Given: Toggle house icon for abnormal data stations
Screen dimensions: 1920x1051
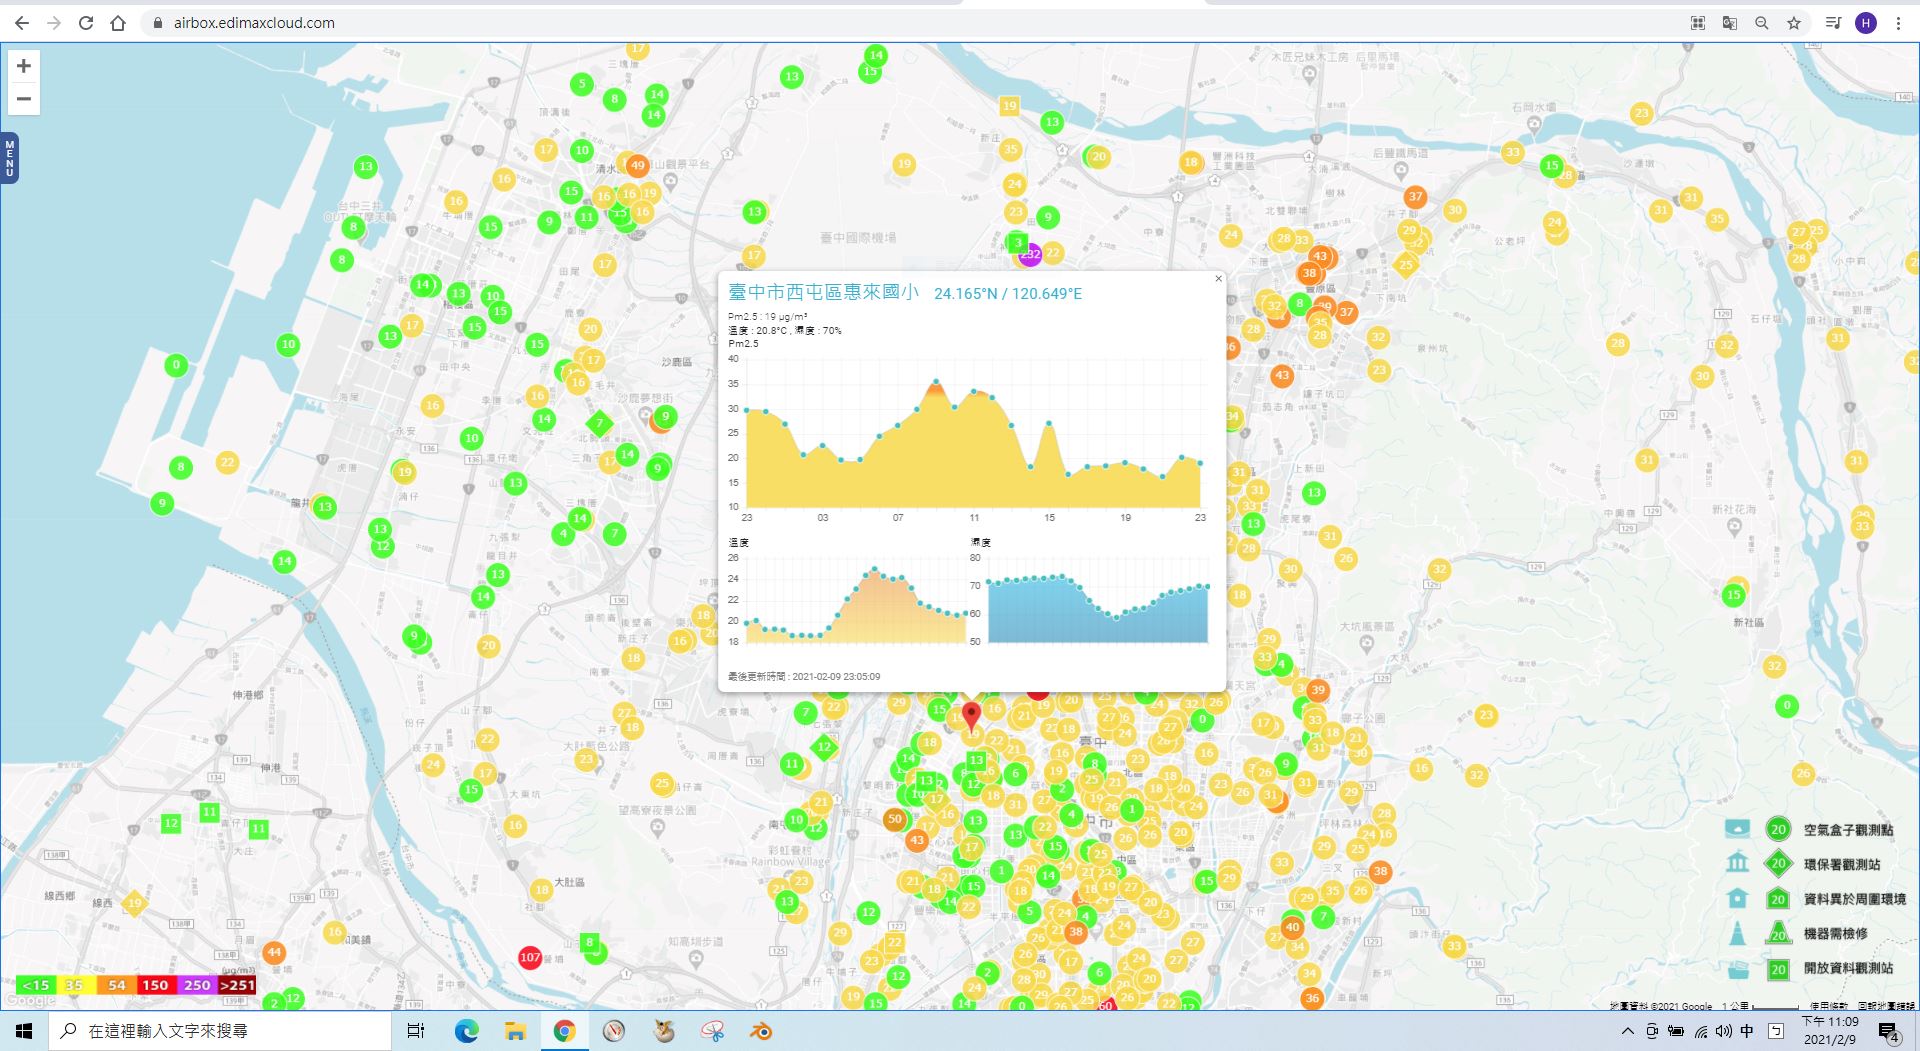Looking at the screenshot, I should (x=1738, y=898).
